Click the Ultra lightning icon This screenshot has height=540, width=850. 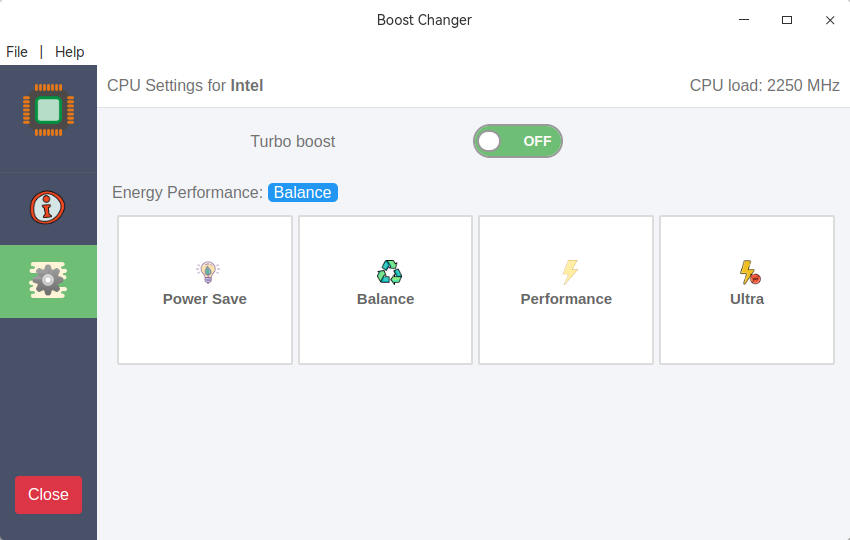pyautogui.click(x=749, y=272)
